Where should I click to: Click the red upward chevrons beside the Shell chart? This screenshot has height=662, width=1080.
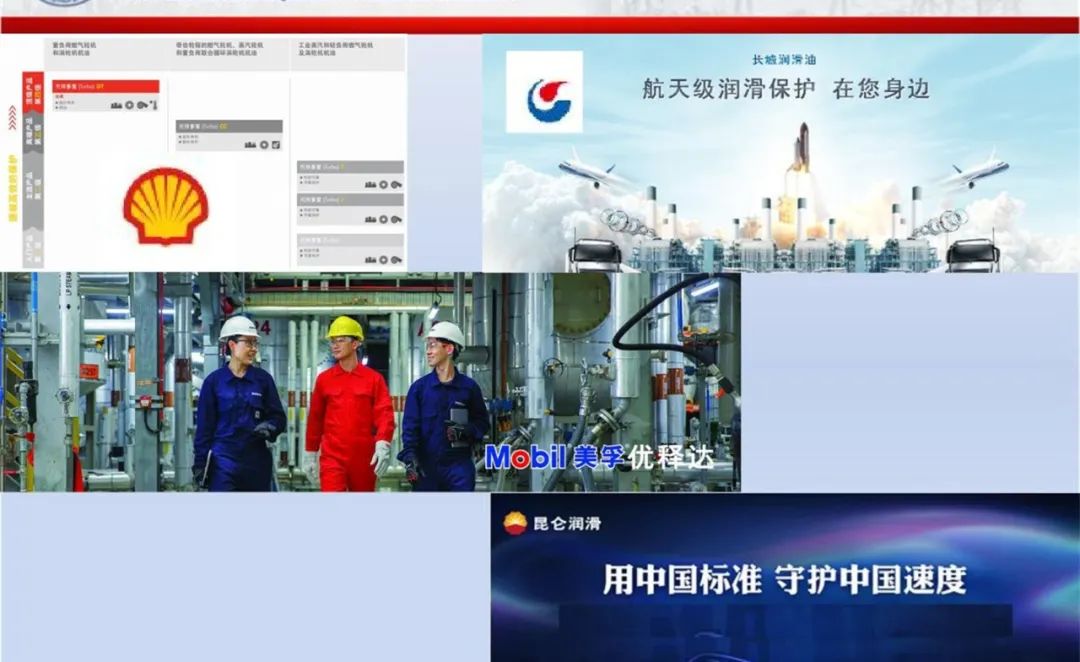(12, 118)
